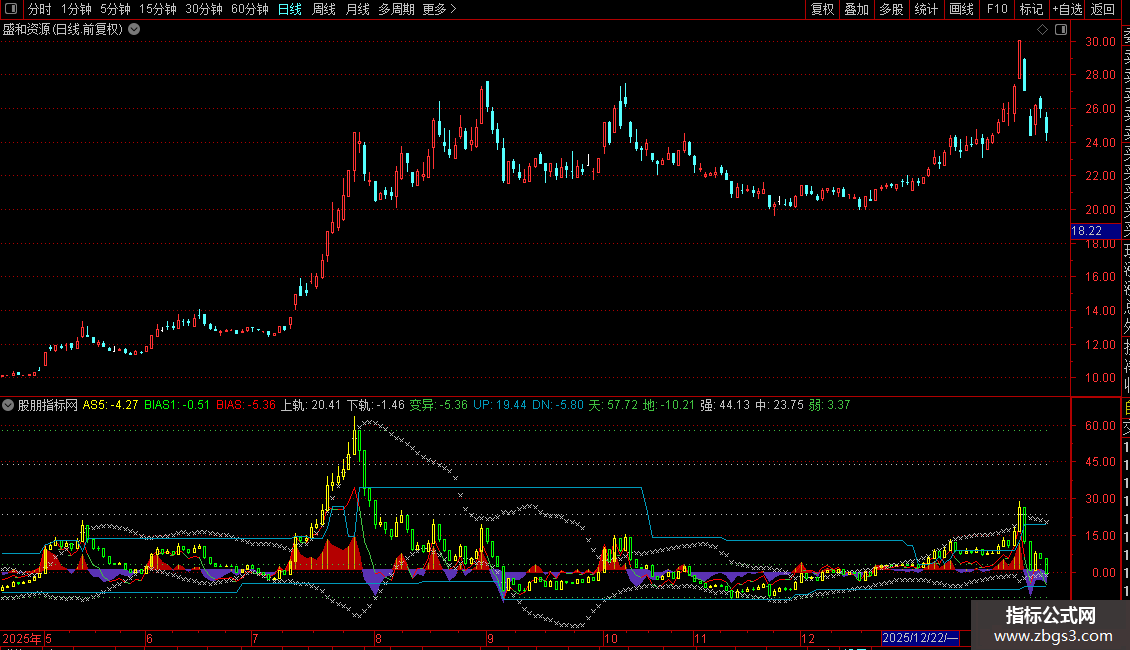Open the 股朋指标网 indicator dropdown arrow
The image size is (1130, 650).
pyautogui.click(x=8, y=405)
